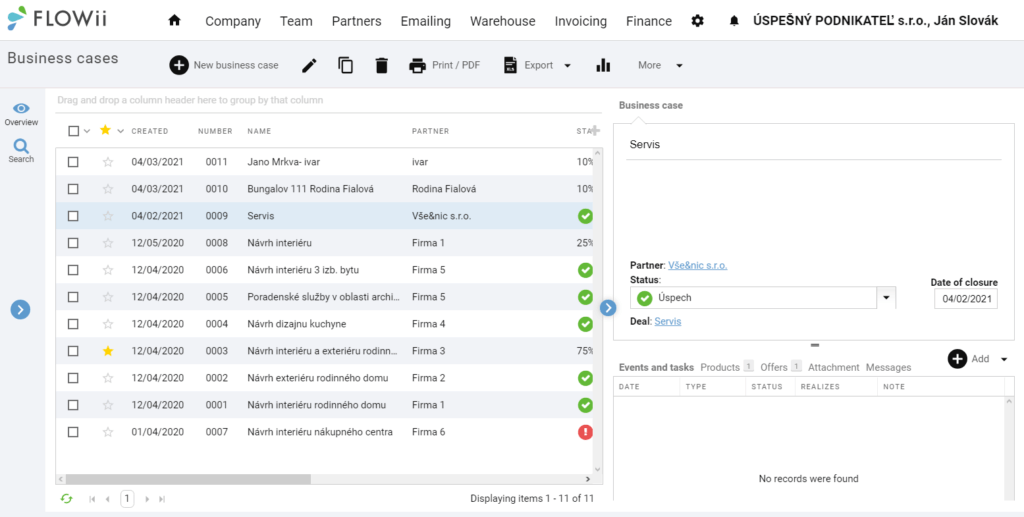Expand the left sidebar arrow button
The image size is (1024, 517).
point(20,309)
